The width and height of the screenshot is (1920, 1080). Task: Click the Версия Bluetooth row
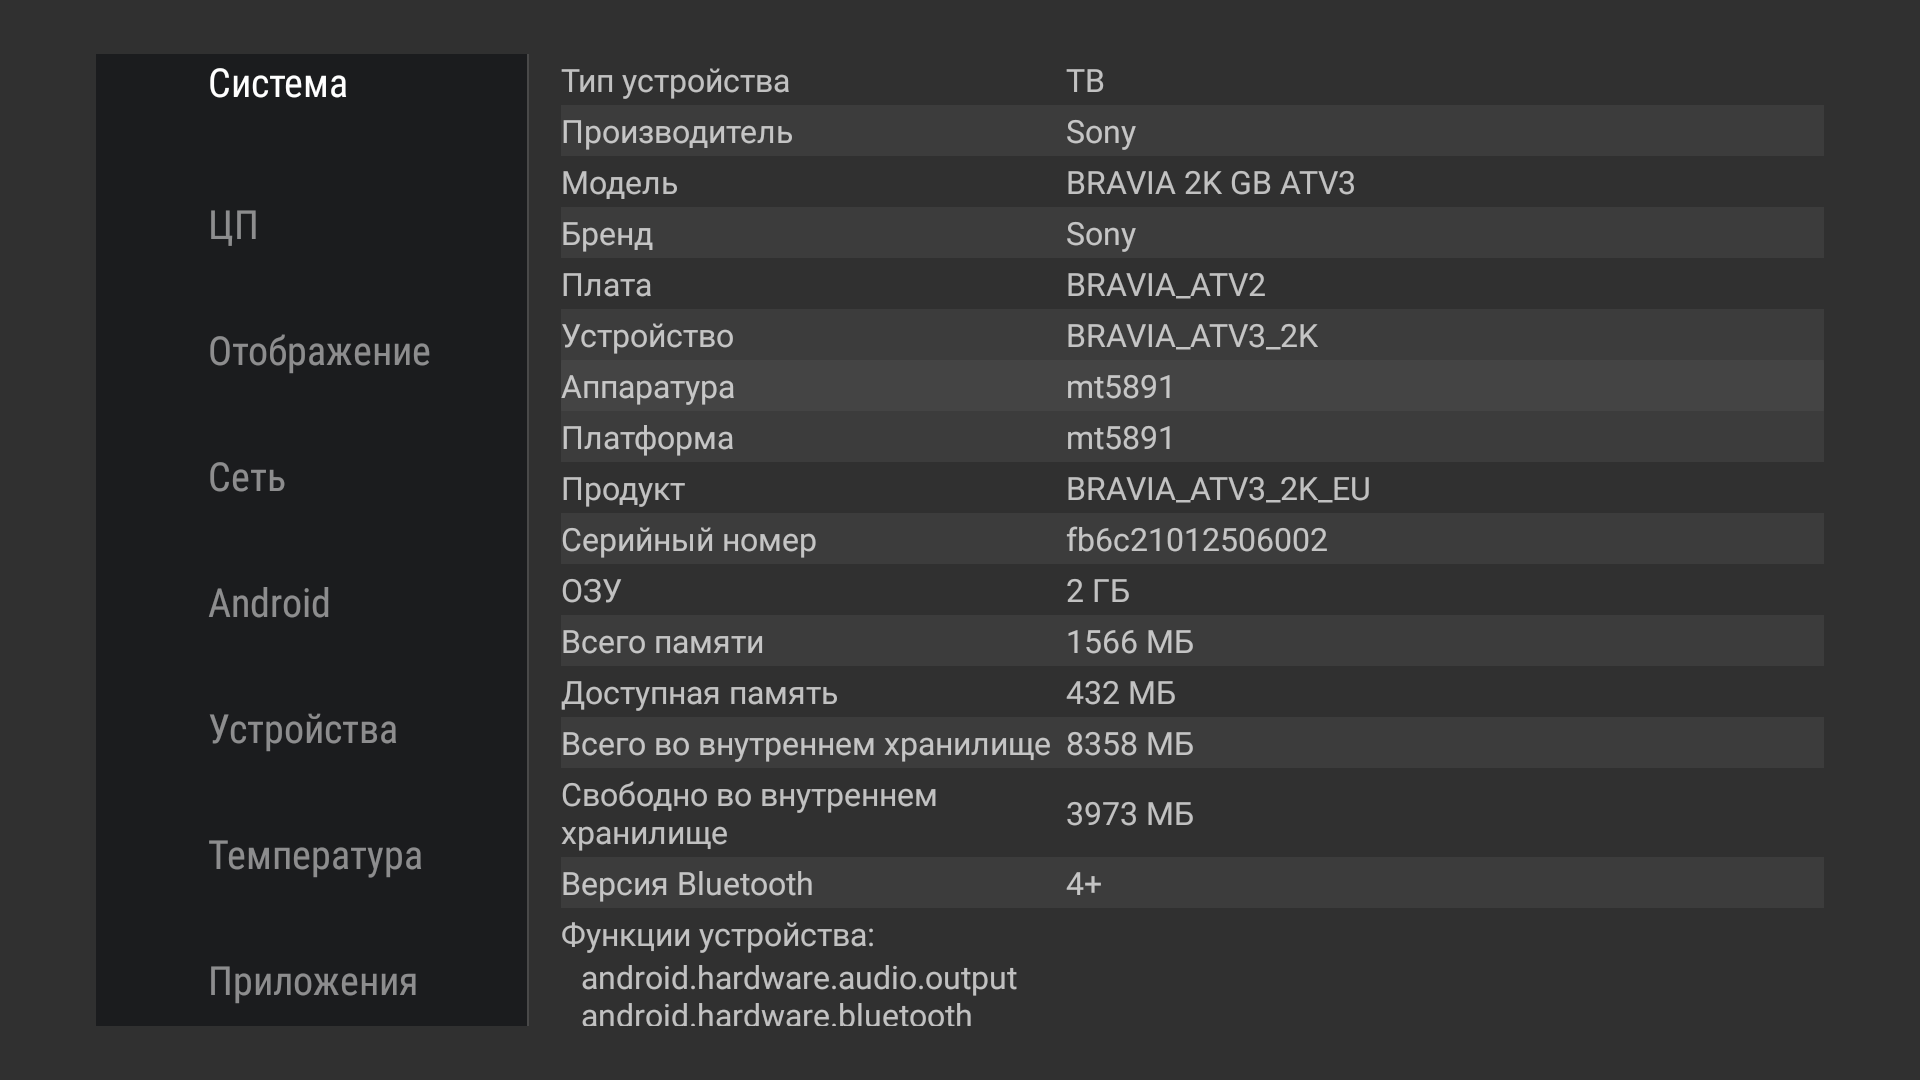click(1192, 883)
